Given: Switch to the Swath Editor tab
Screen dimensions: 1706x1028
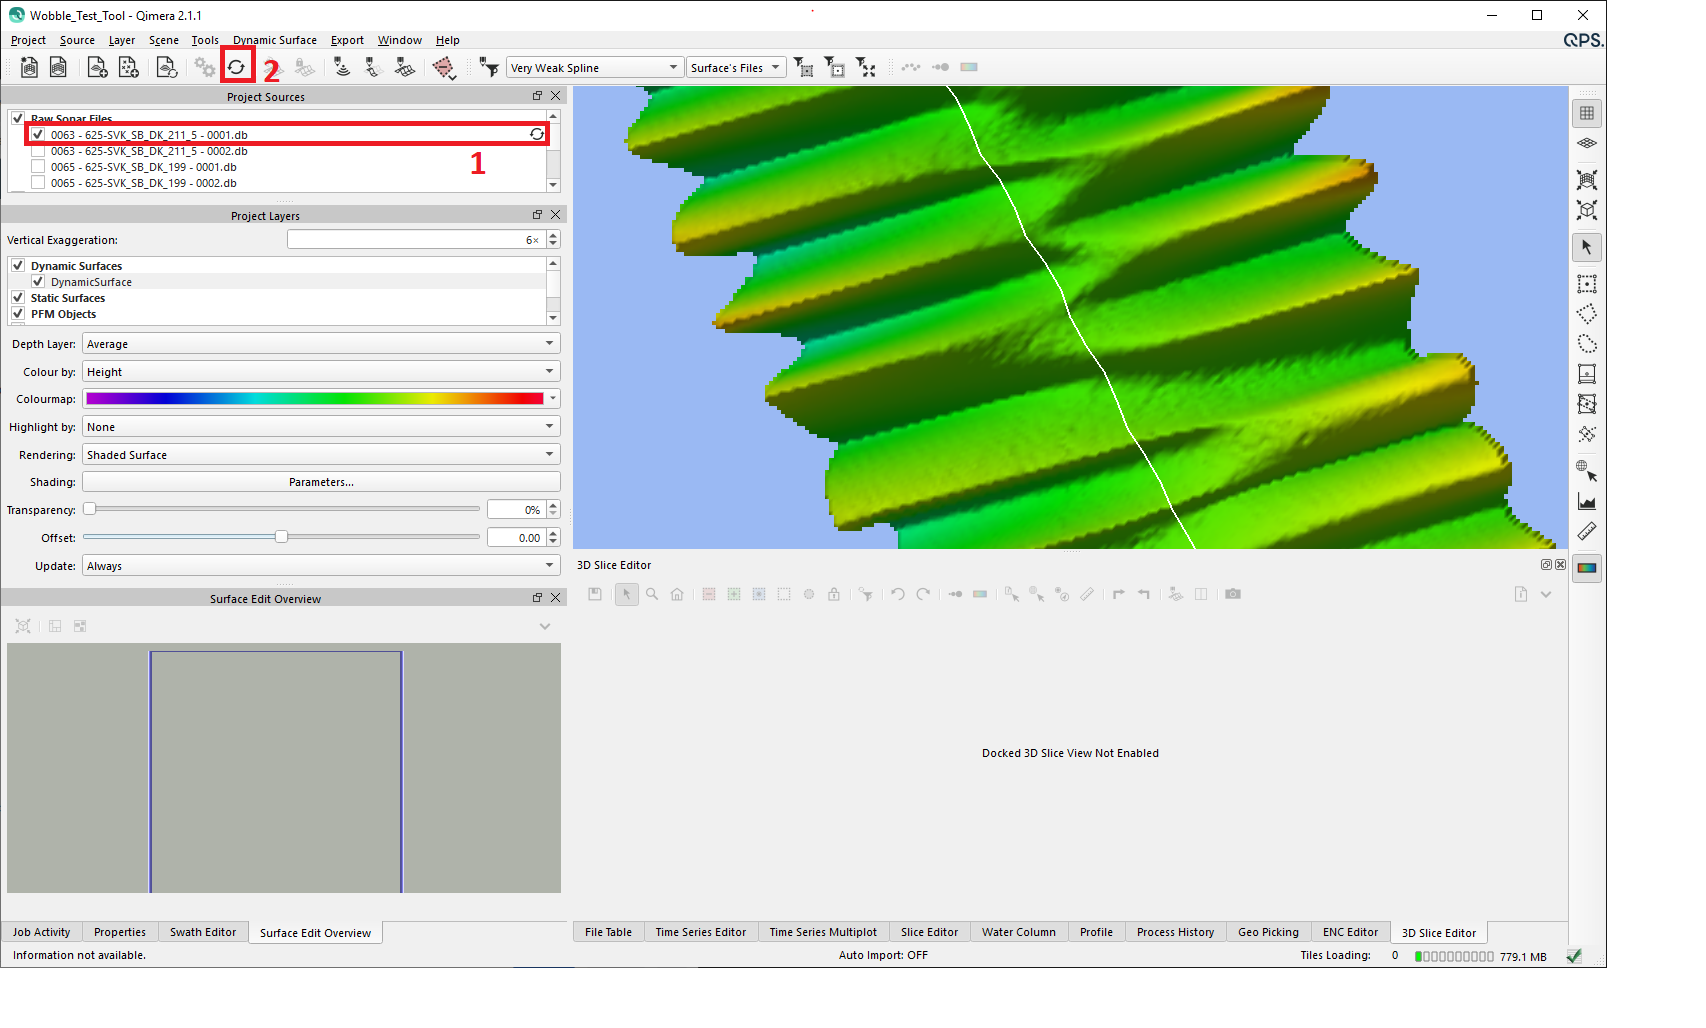Looking at the screenshot, I should tap(203, 931).
